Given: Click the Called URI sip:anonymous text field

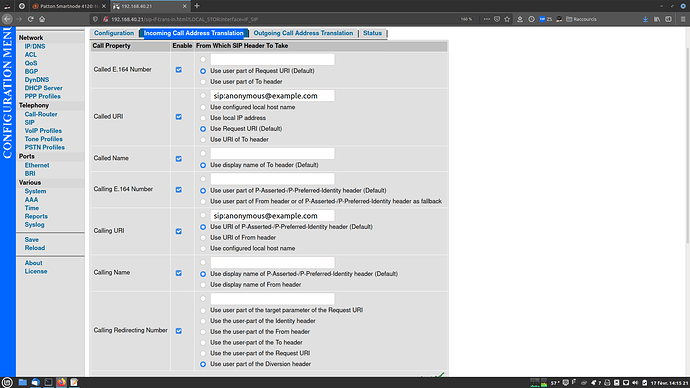Looking at the screenshot, I should click(272, 95).
